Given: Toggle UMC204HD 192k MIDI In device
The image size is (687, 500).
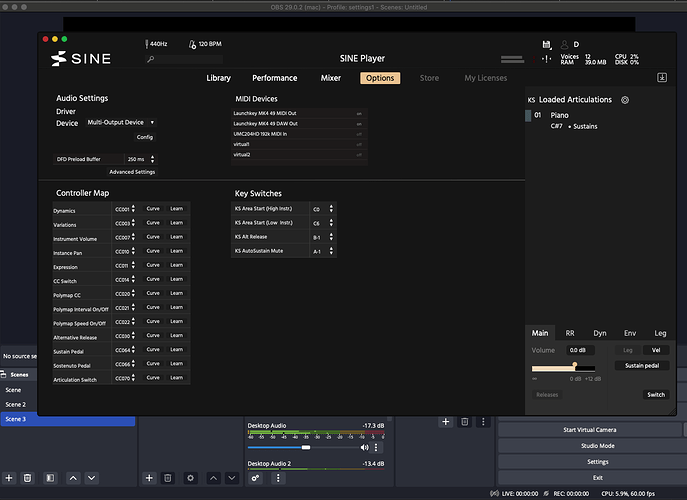Looking at the screenshot, I should (x=359, y=134).
